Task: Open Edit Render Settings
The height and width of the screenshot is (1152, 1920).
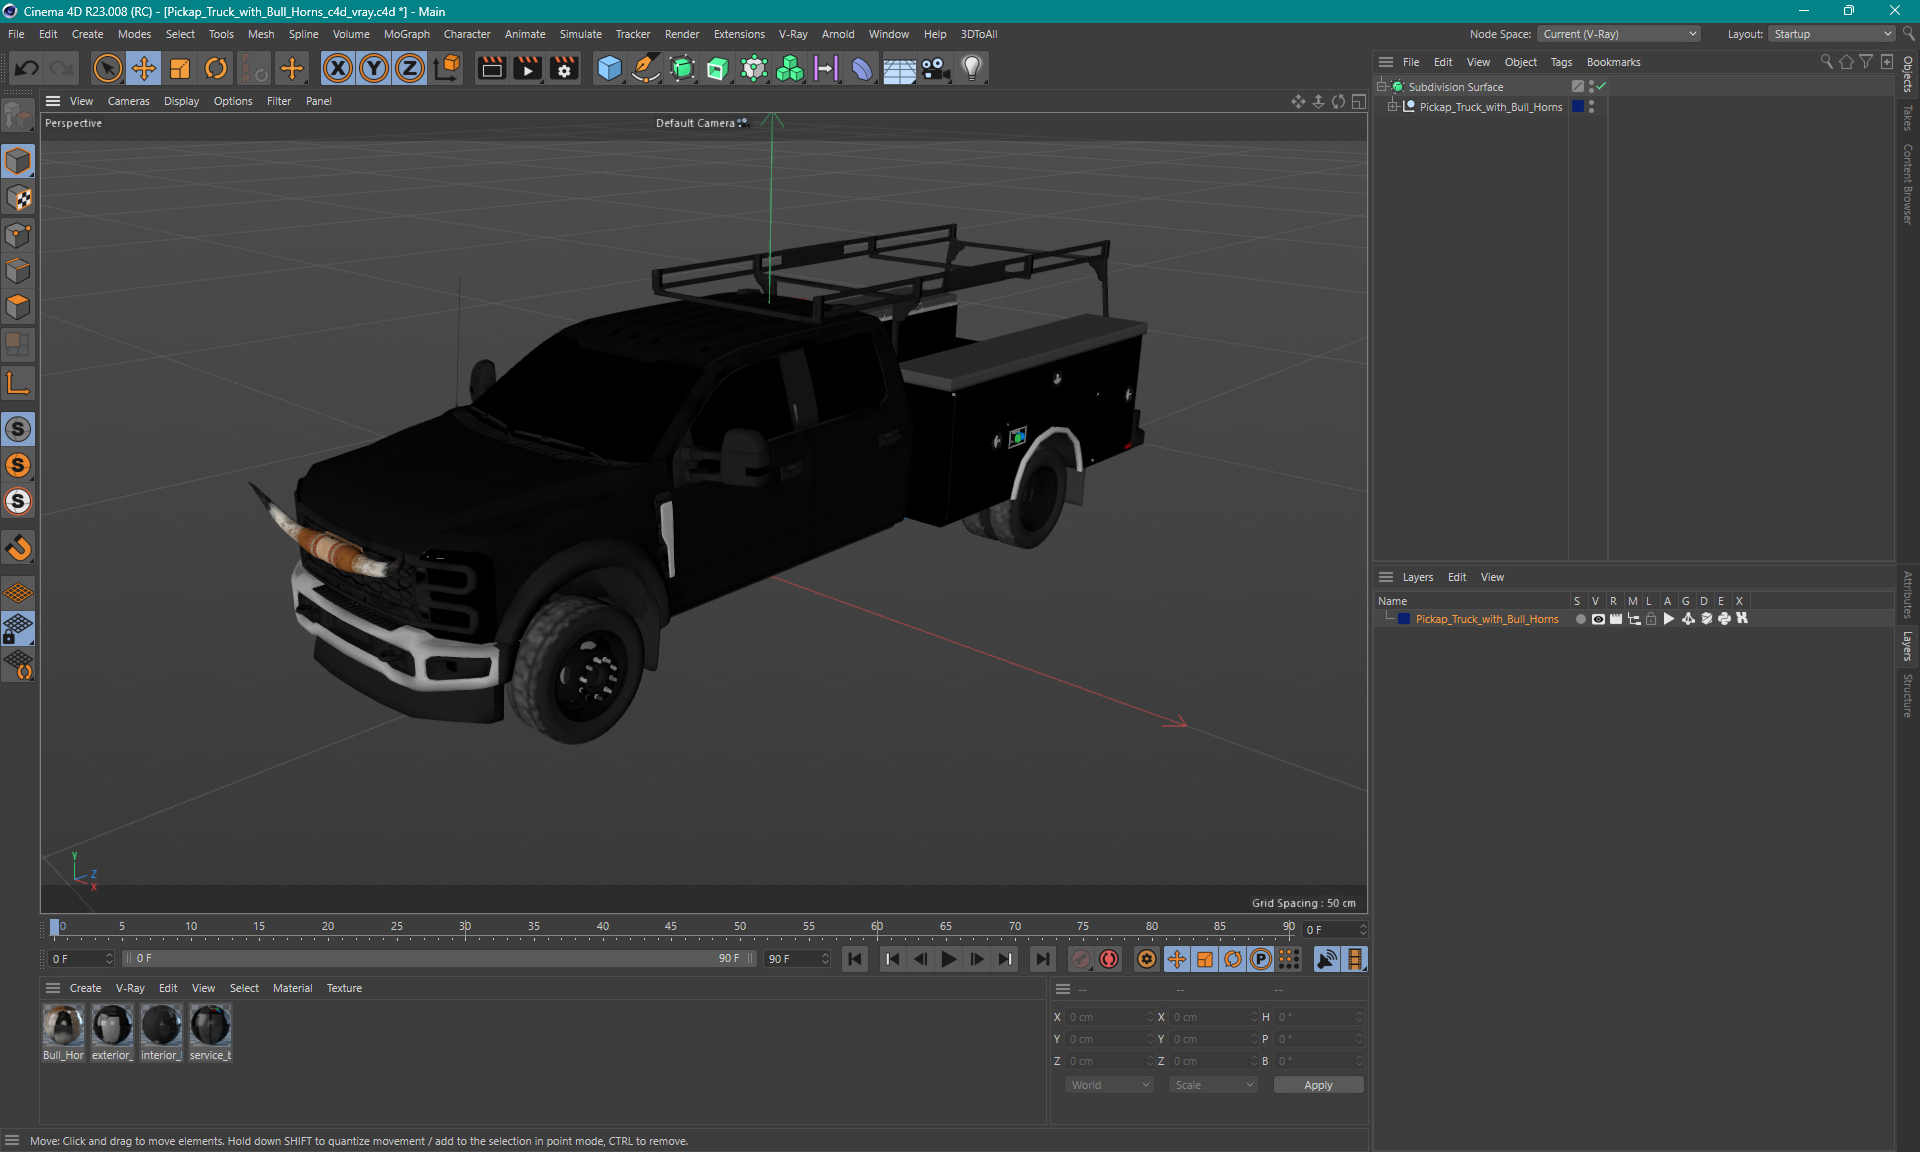Action: point(564,68)
